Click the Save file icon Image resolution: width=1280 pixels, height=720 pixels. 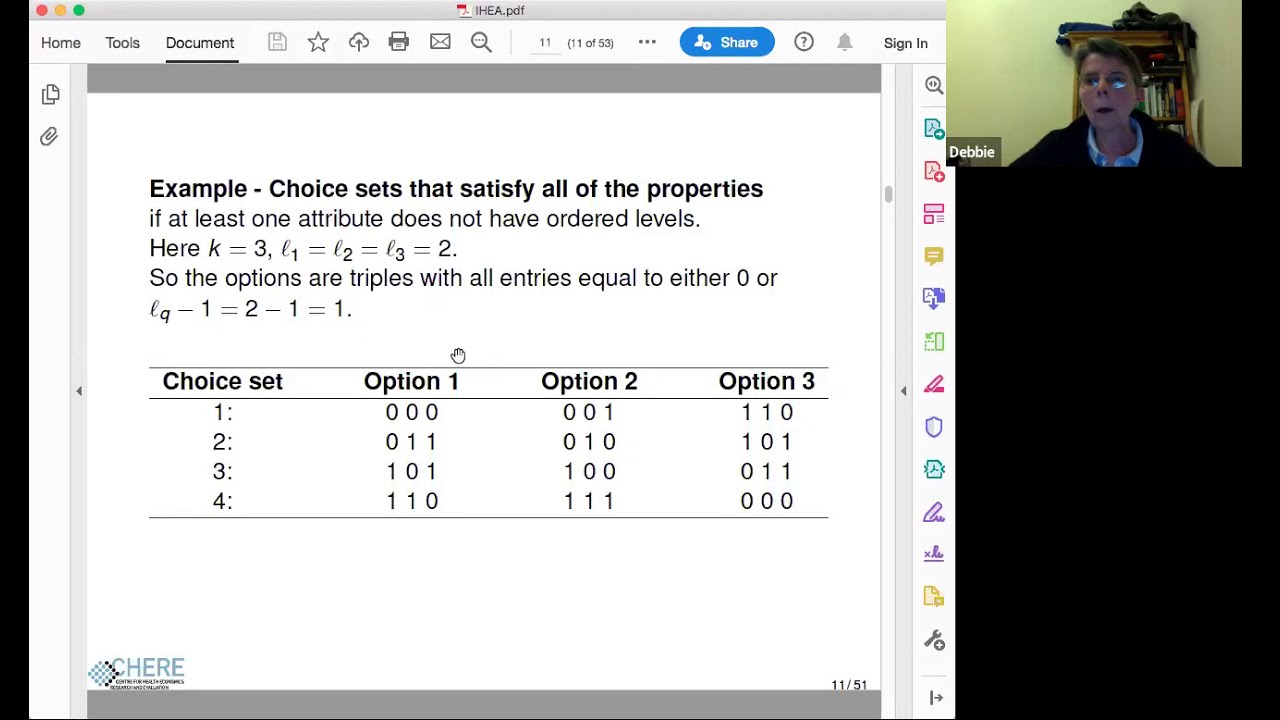pyautogui.click(x=277, y=42)
